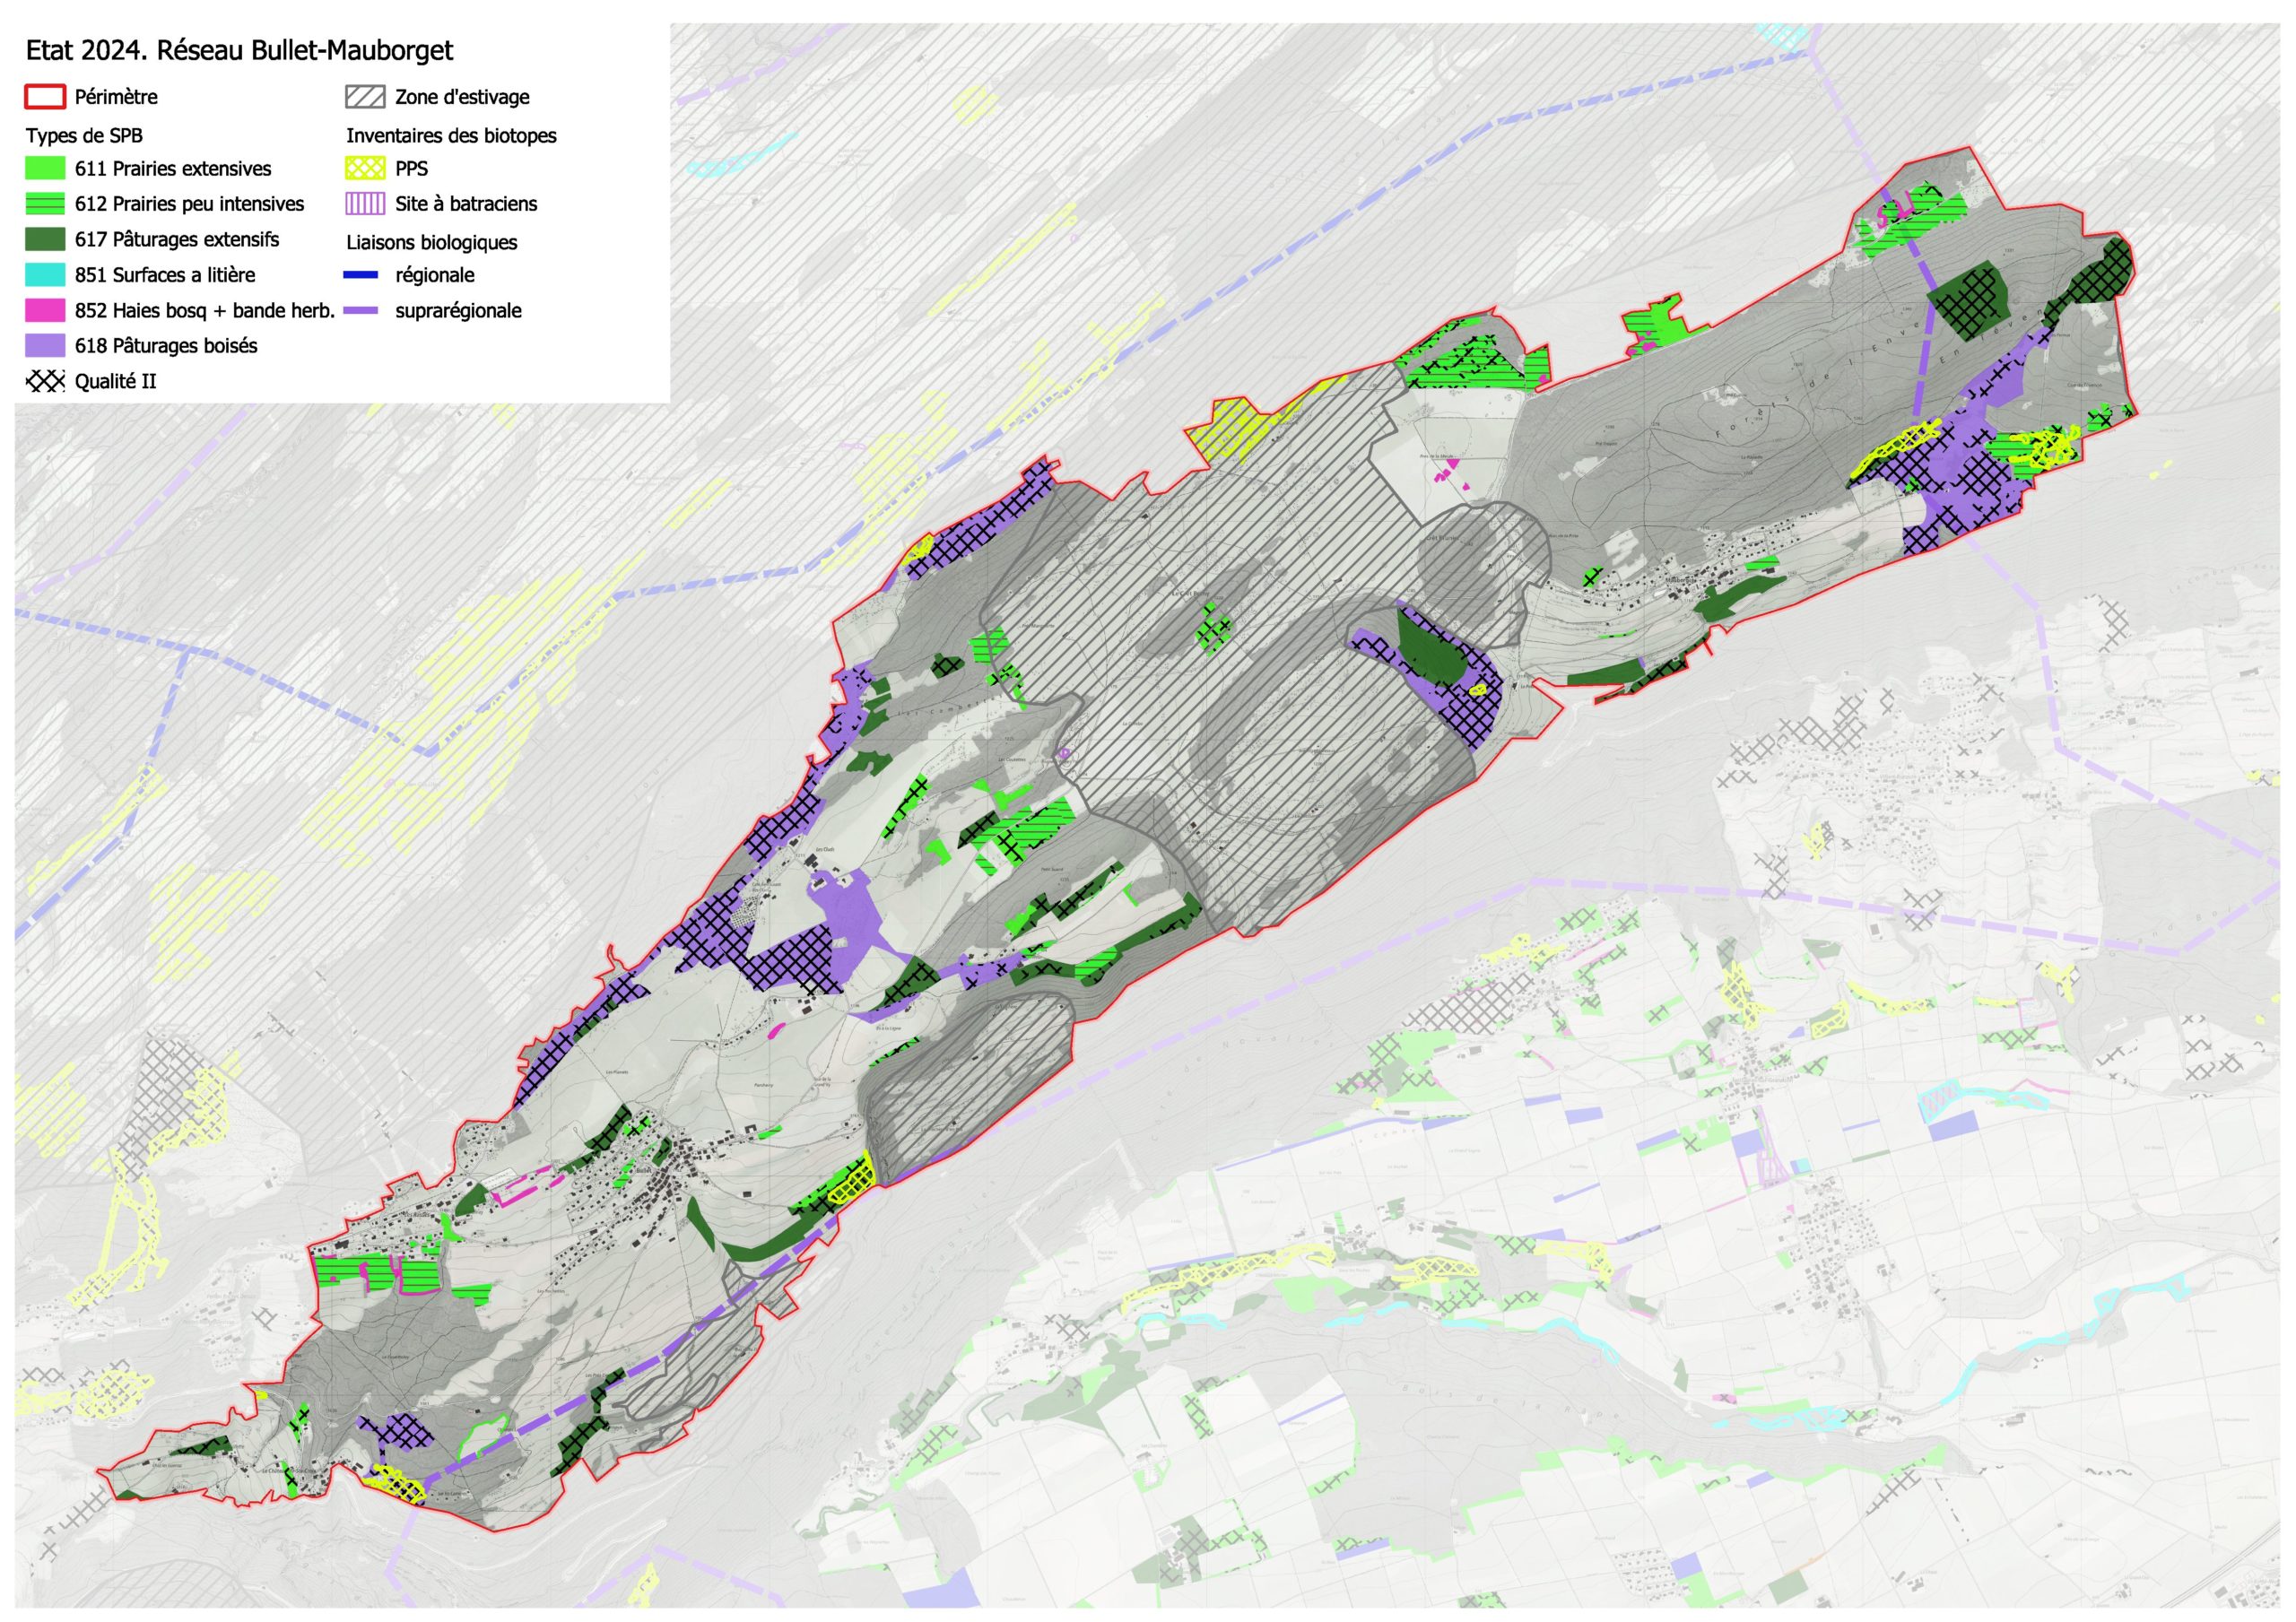Click the 612 Prairies peu intensives striped swatch
The image size is (2296, 1622).
click(x=45, y=204)
